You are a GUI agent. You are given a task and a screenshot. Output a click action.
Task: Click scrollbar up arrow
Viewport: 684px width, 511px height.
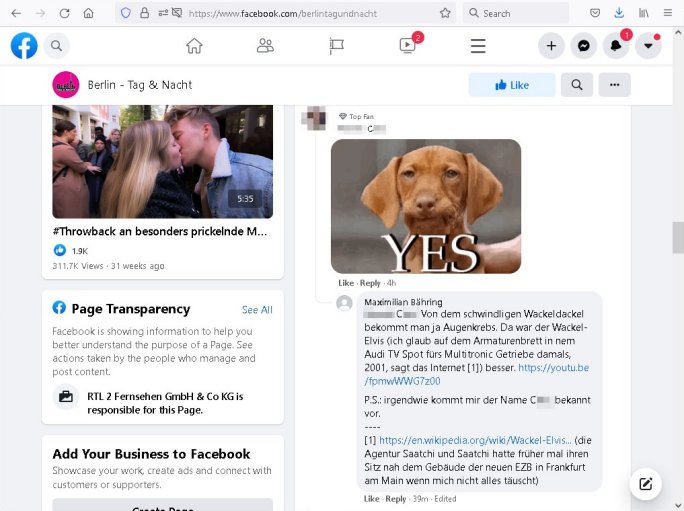pyautogui.click(x=678, y=32)
